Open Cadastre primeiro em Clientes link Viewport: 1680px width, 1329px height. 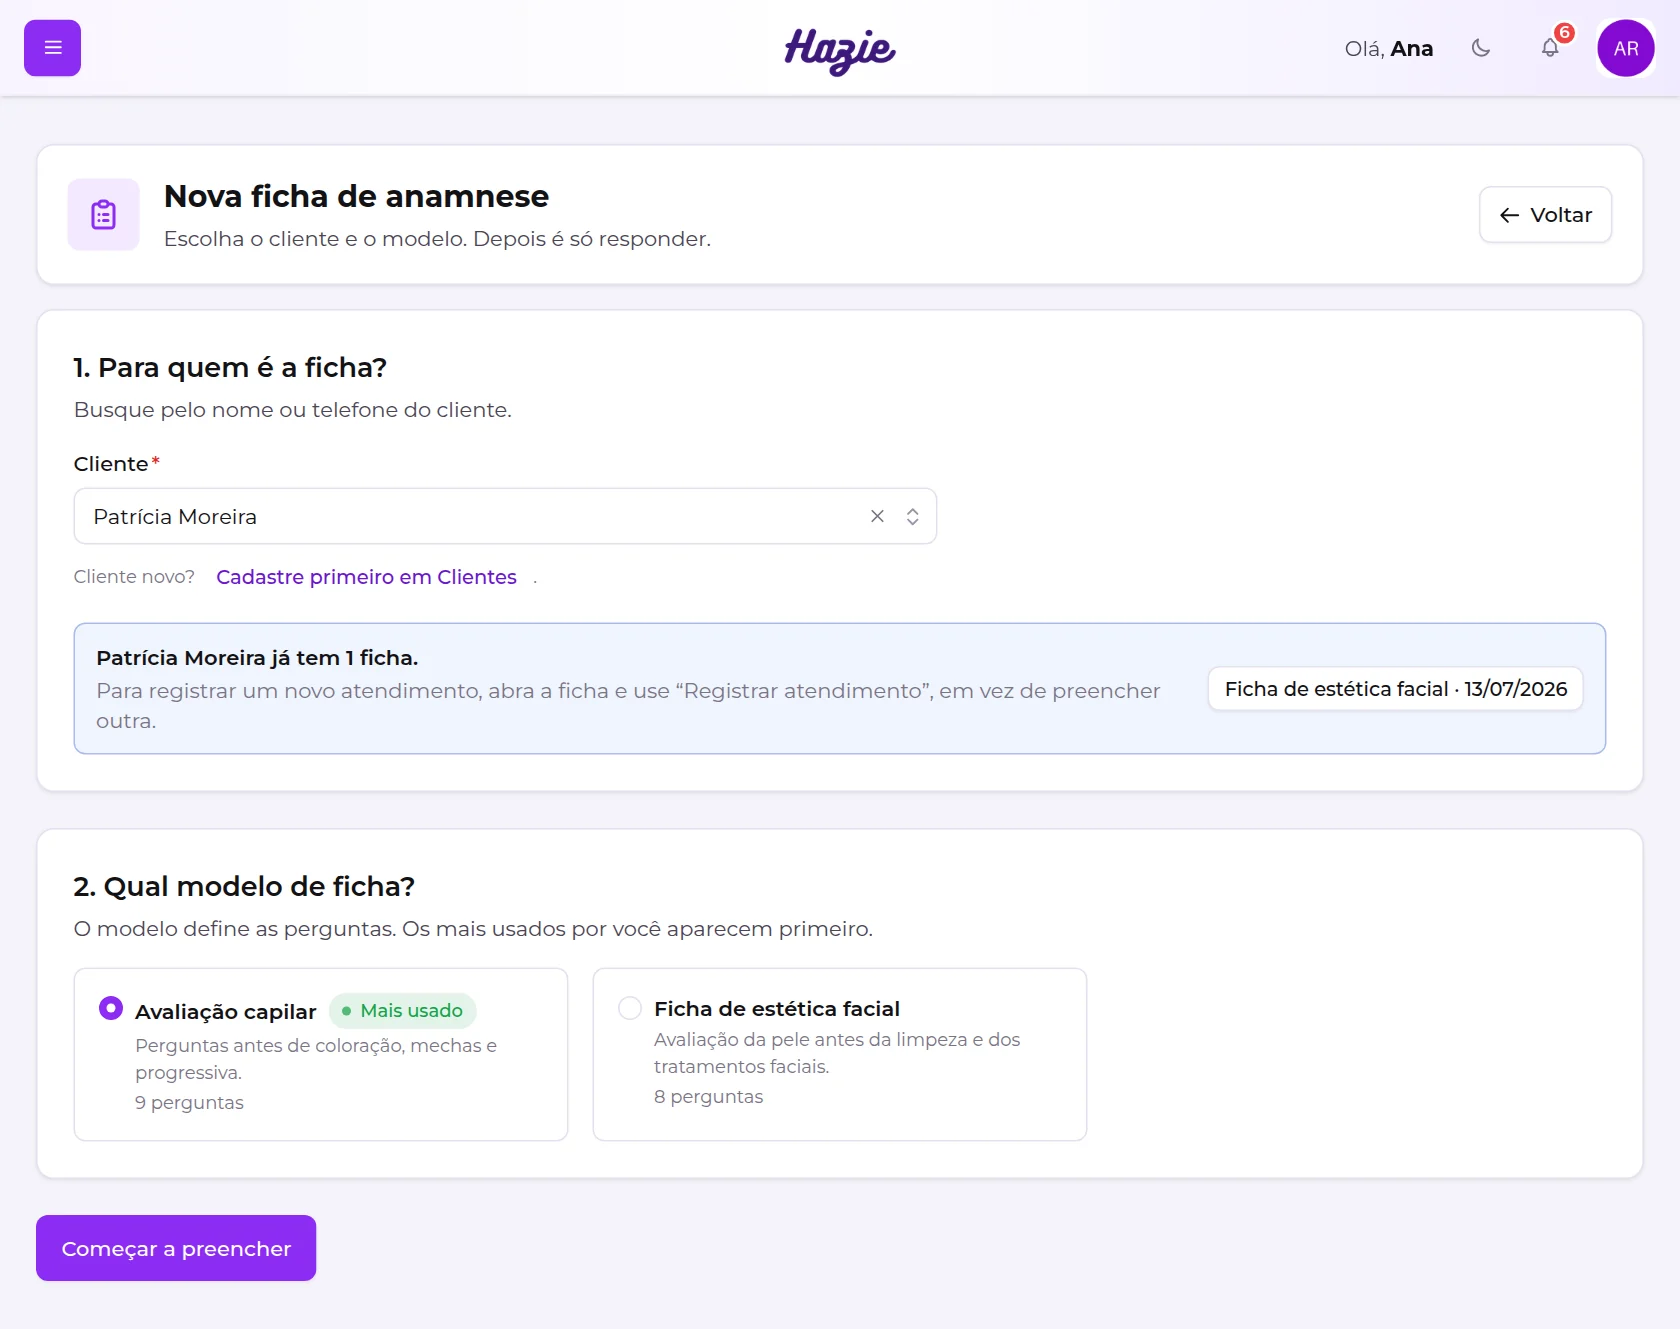coord(366,577)
